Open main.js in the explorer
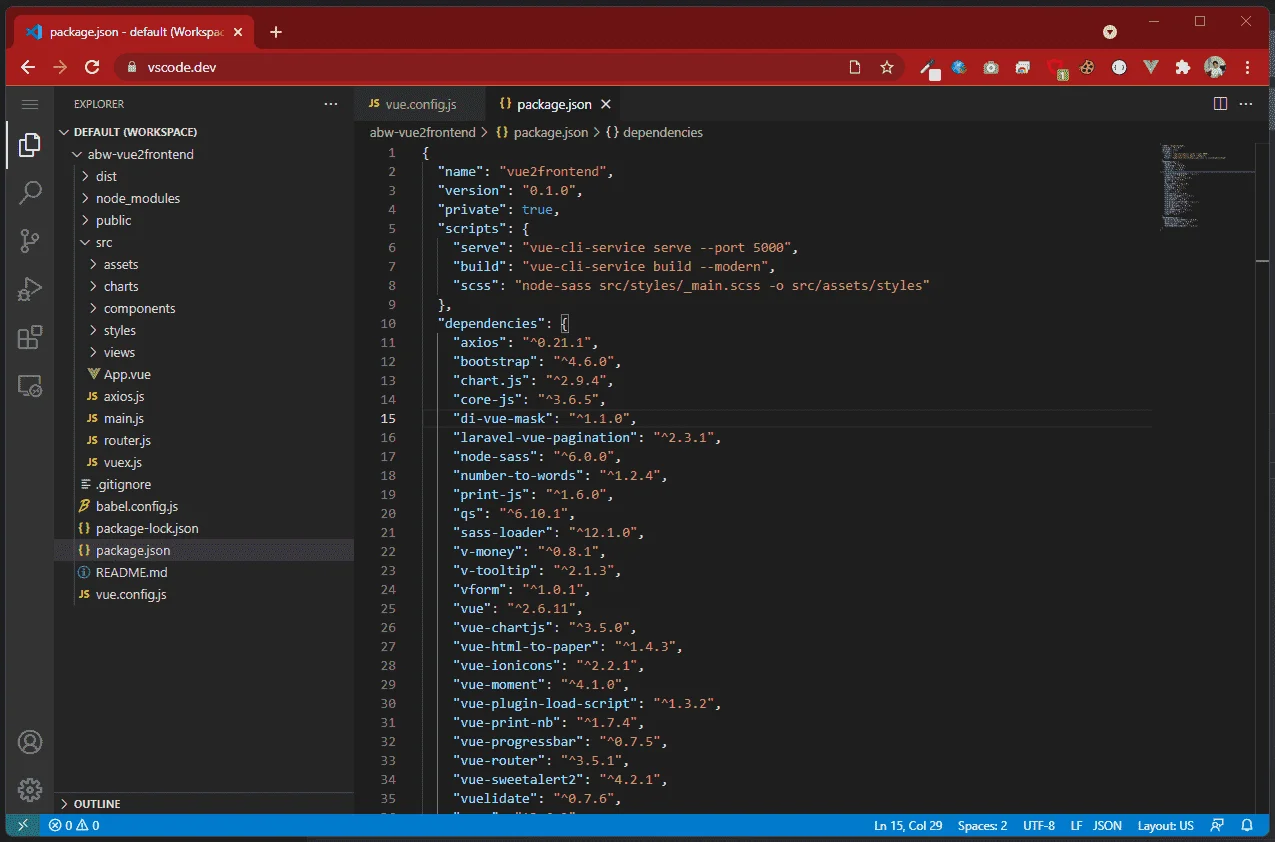 (x=124, y=418)
